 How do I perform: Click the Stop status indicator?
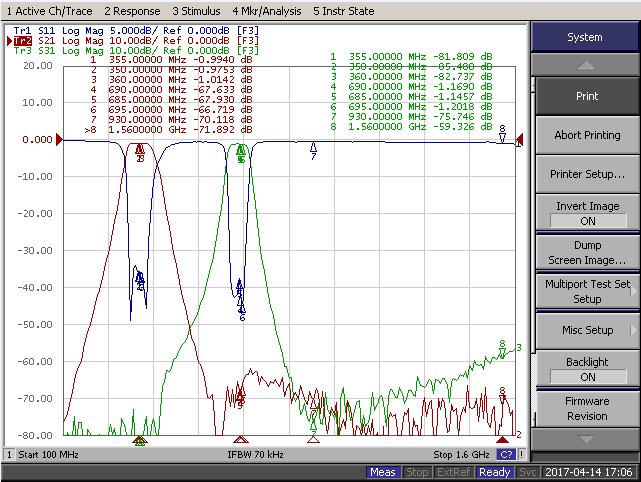(x=417, y=473)
